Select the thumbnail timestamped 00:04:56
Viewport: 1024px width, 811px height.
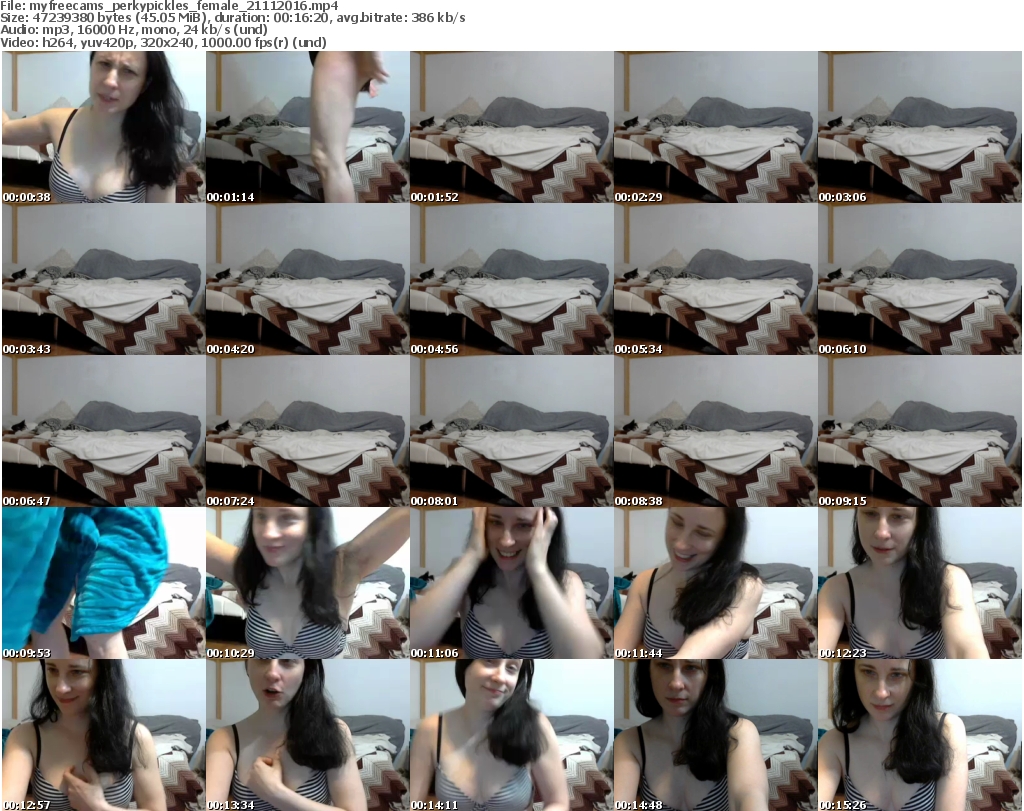point(511,279)
